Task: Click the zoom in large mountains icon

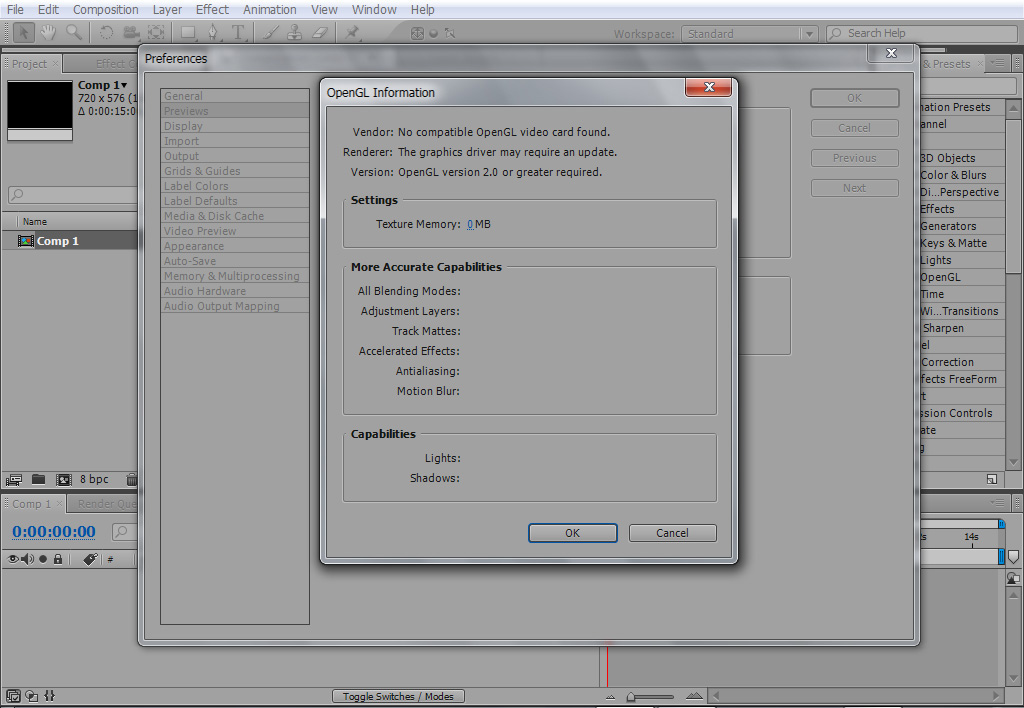Action: coord(695,696)
